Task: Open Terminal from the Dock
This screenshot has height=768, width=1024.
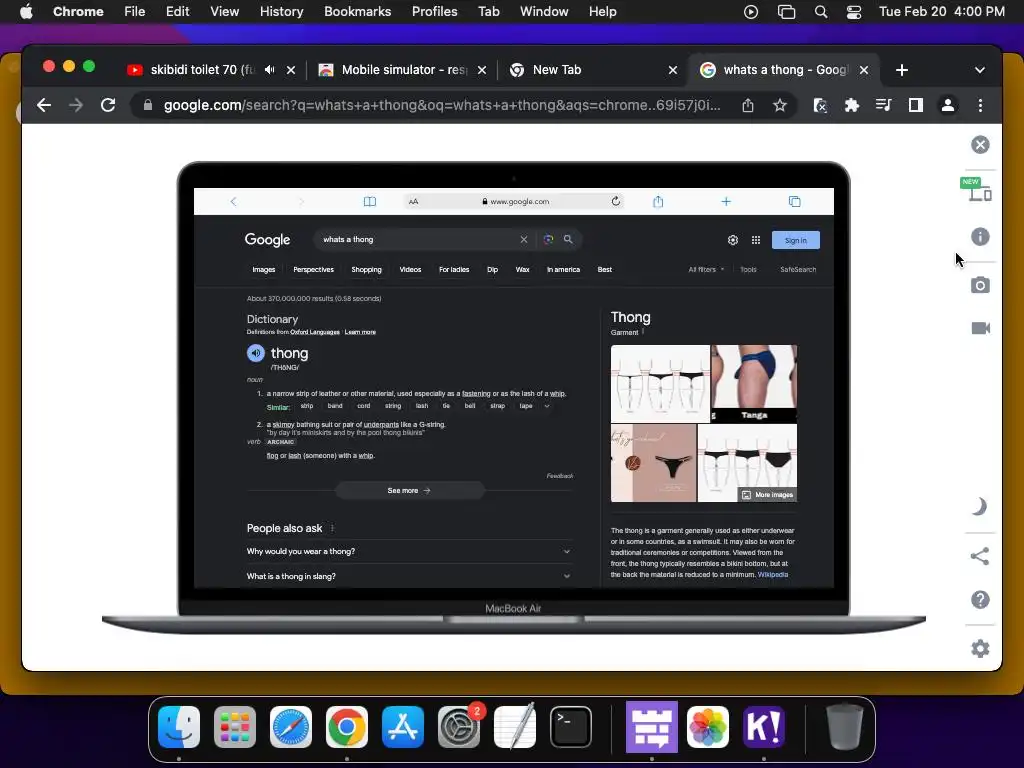Action: click(x=571, y=726)
